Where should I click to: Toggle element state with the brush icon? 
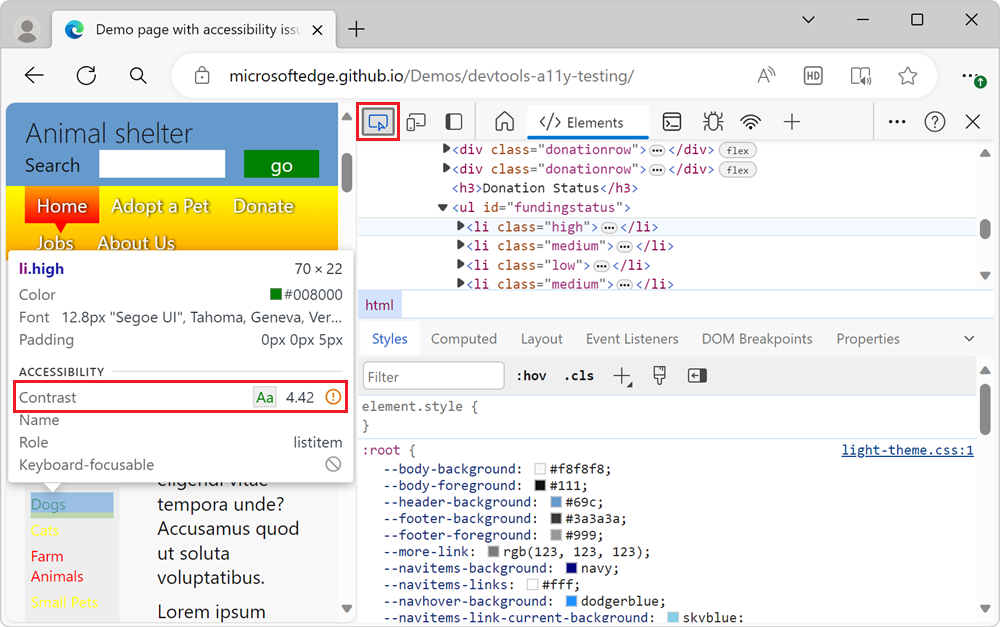point(659,375)
